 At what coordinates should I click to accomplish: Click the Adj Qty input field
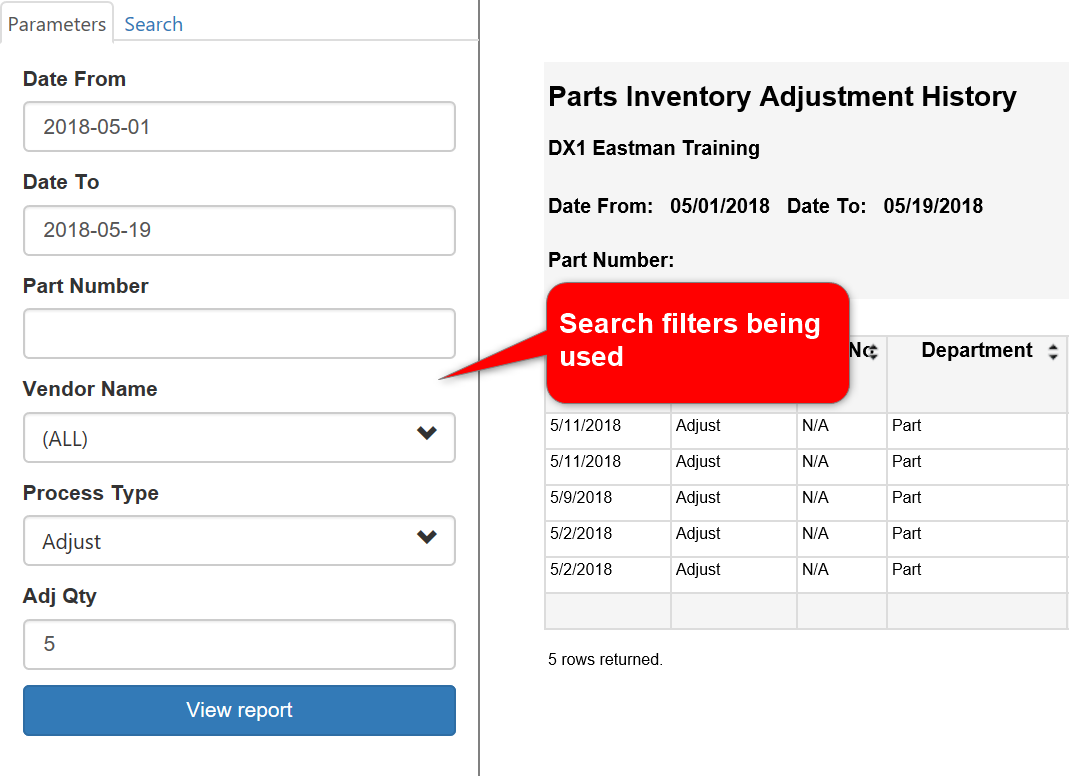coord(239,644)
